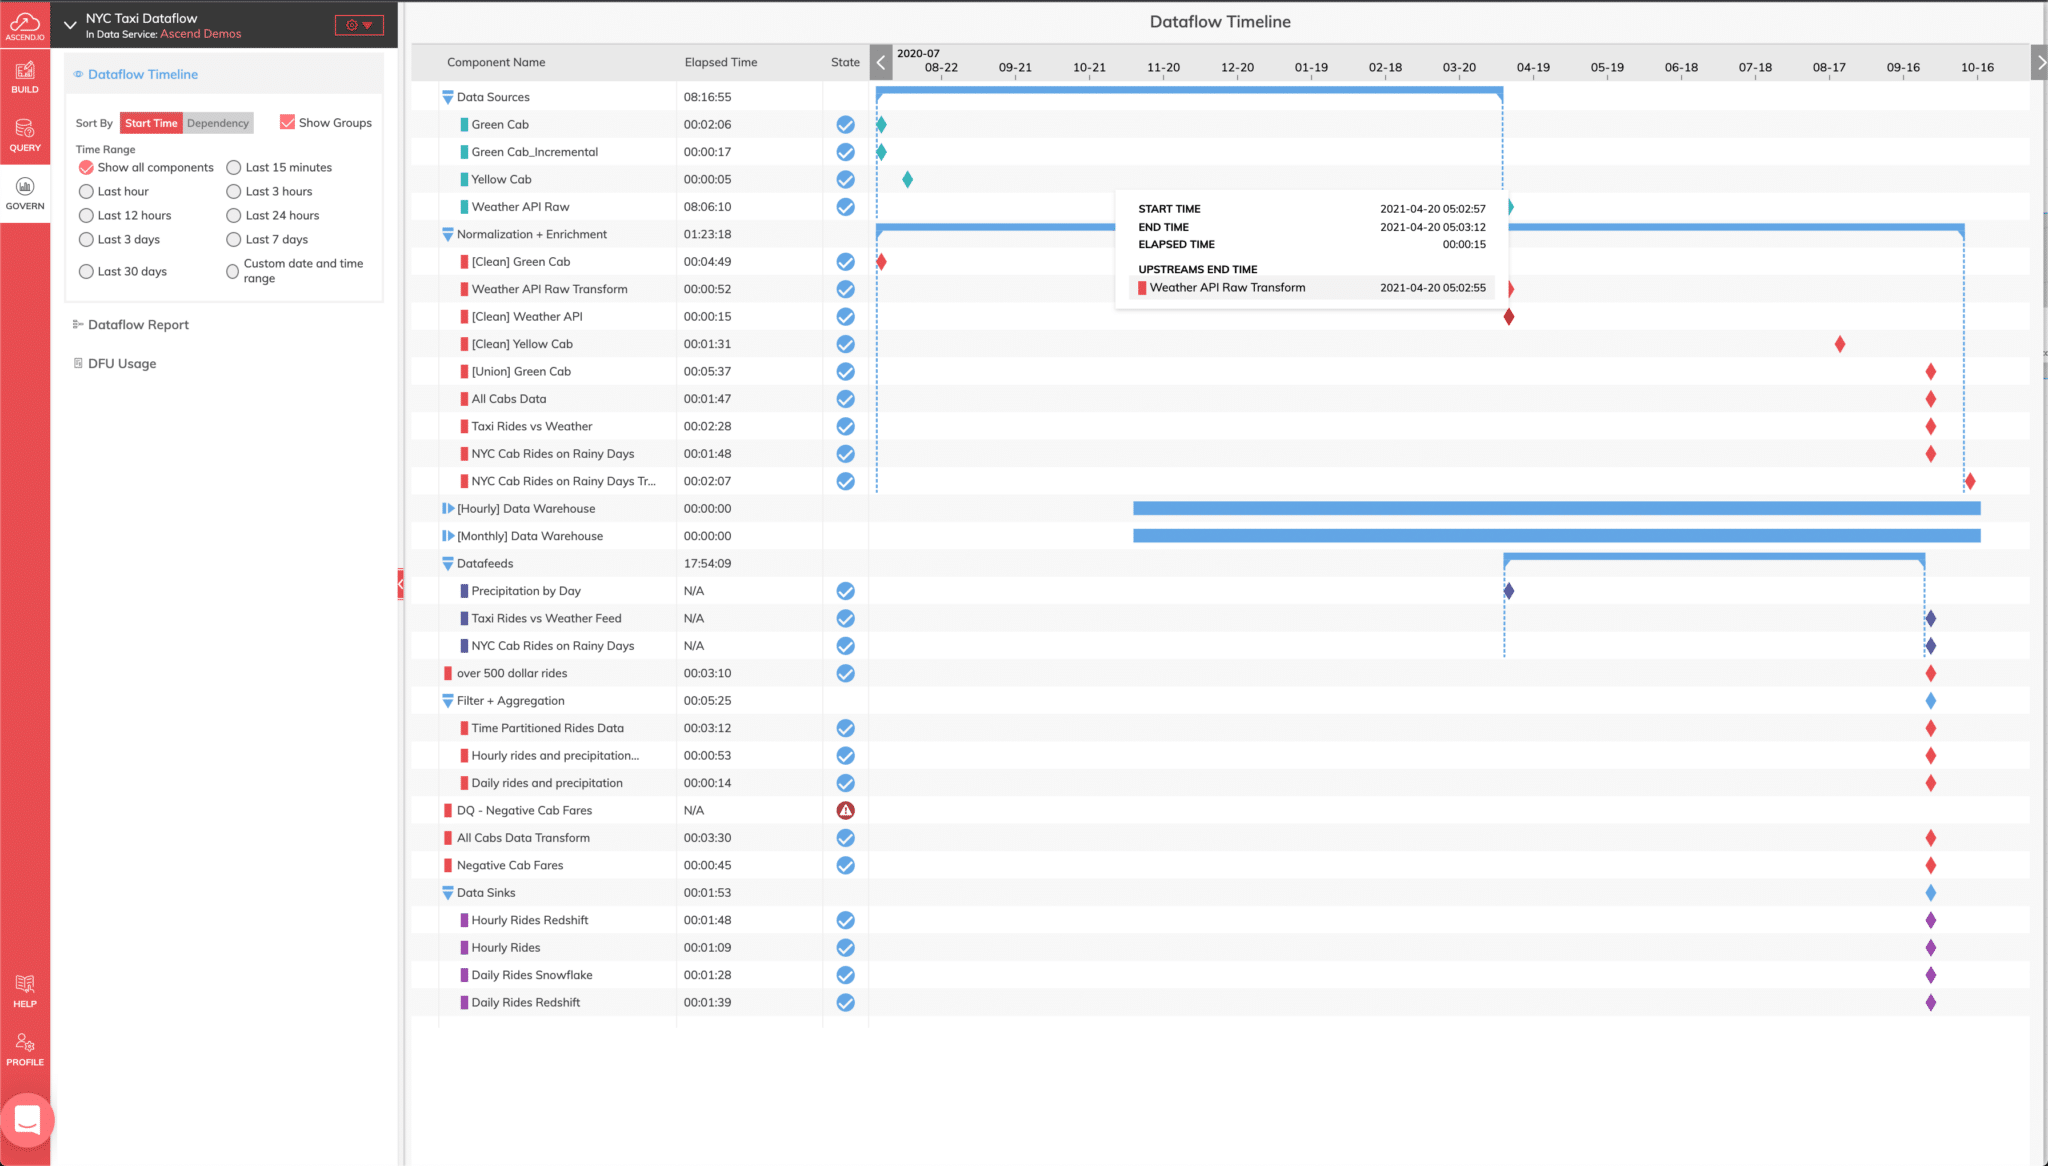
Task: Select Custom date and time range
Action: click(x=233, y=271)
